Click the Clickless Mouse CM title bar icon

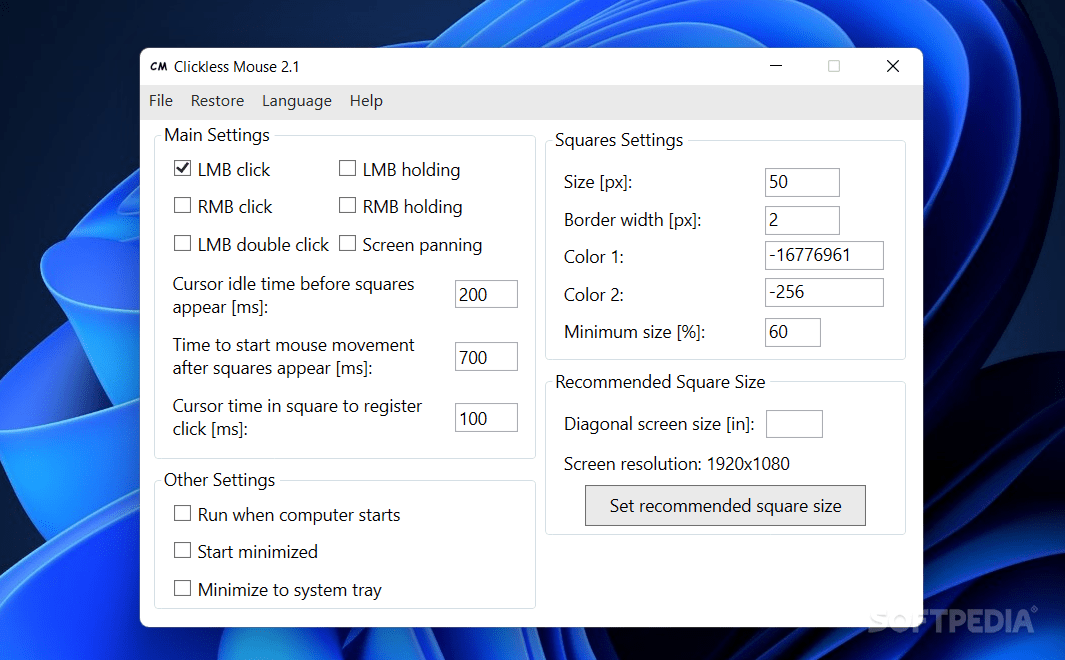click(159, 67)
